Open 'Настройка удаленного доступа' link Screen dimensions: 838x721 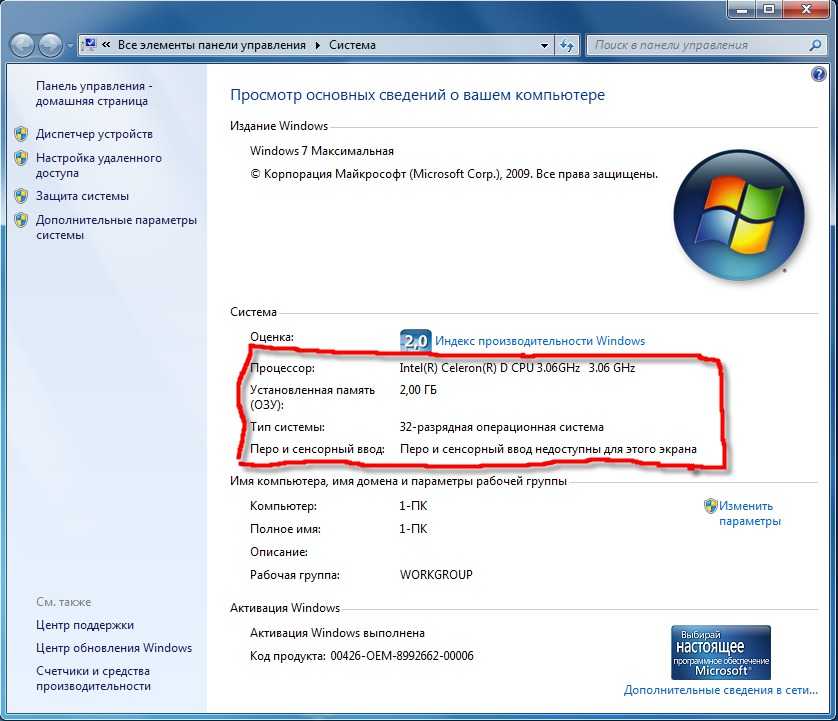click(98, 166)
